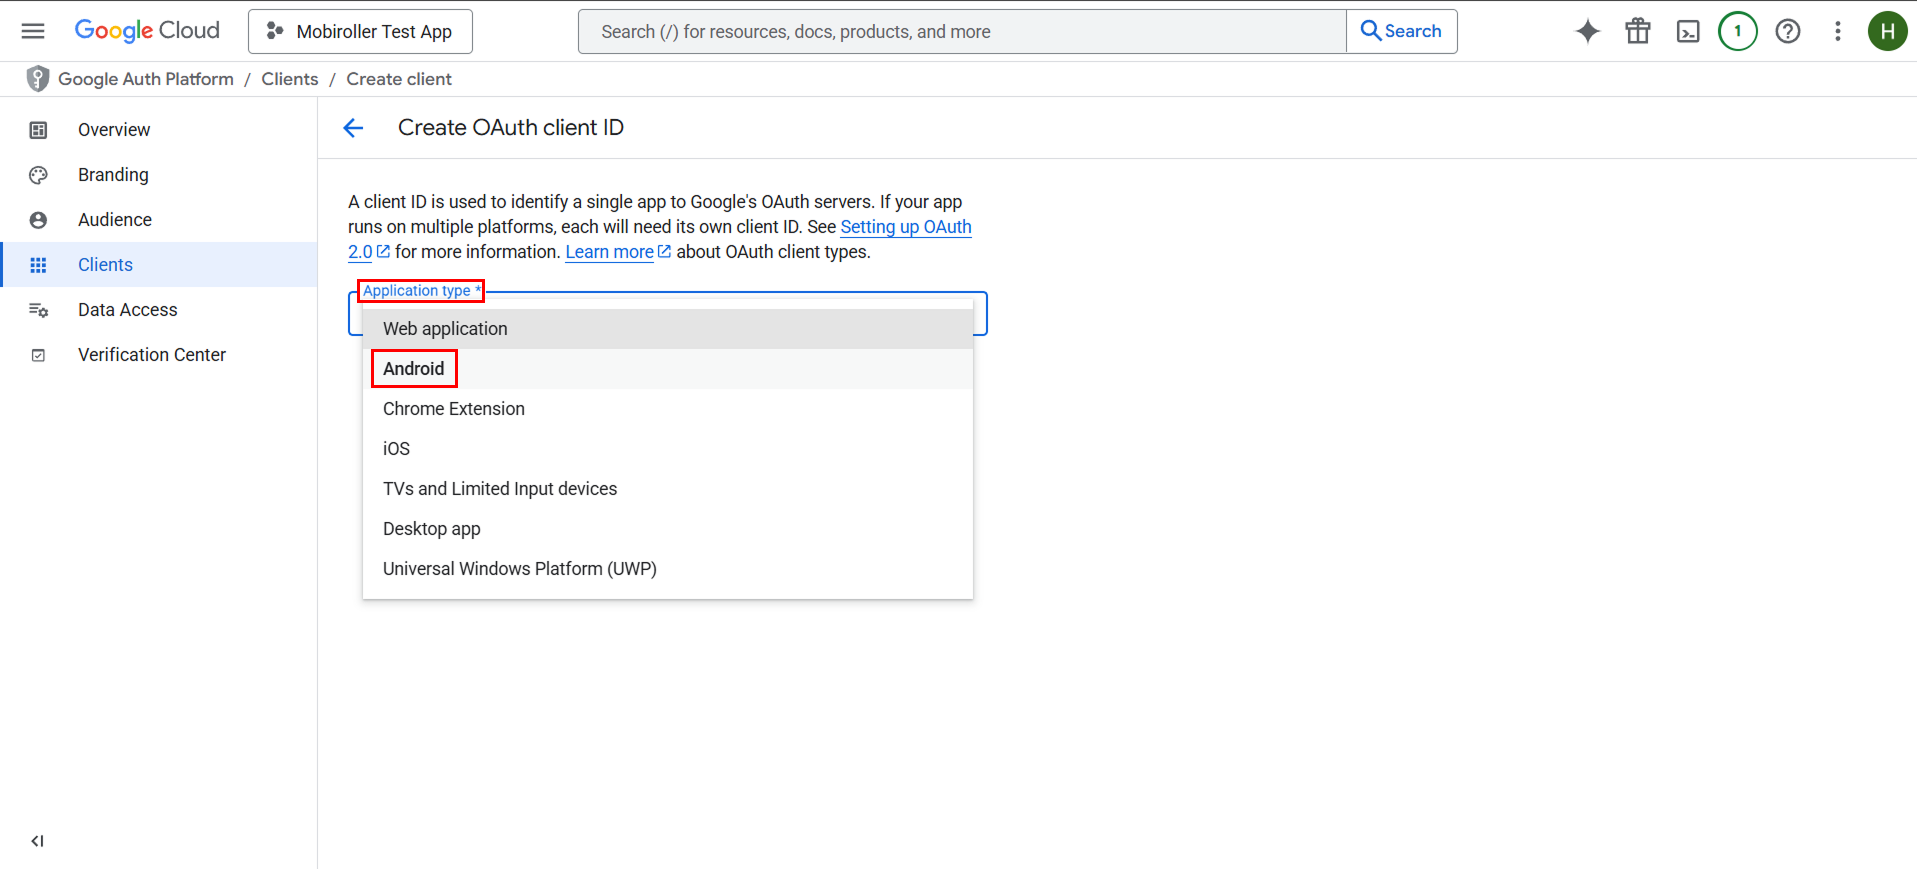
Task: Open Audience in the sidebar
Action: 159,220
